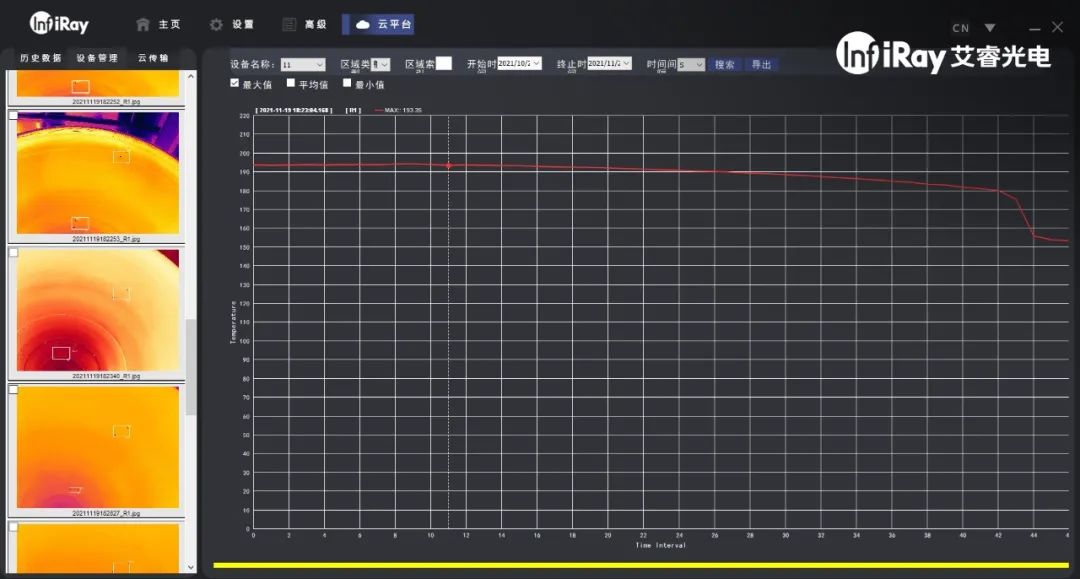The height and width of the screenshot is (579, 1080).
Task: Uncheck the 最大值 maximum value checkbox
Action: (x=235, y=84)
